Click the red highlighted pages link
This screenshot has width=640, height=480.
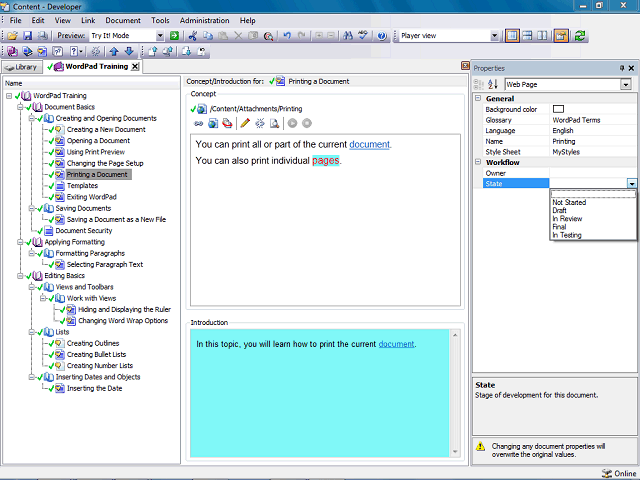coord(325,160)
